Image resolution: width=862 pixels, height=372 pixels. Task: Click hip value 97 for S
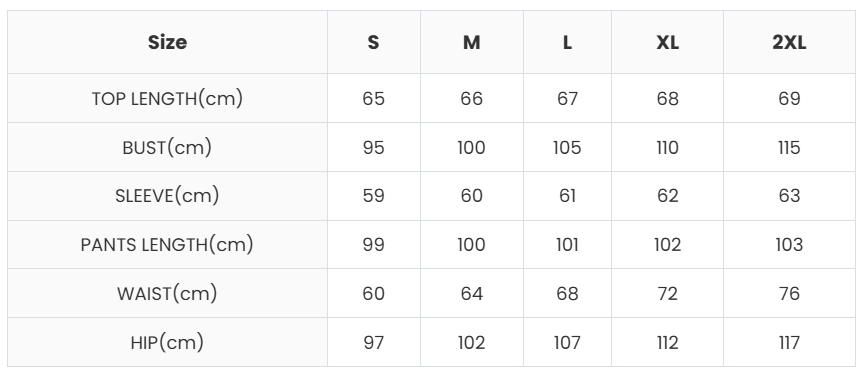(373, 342)
